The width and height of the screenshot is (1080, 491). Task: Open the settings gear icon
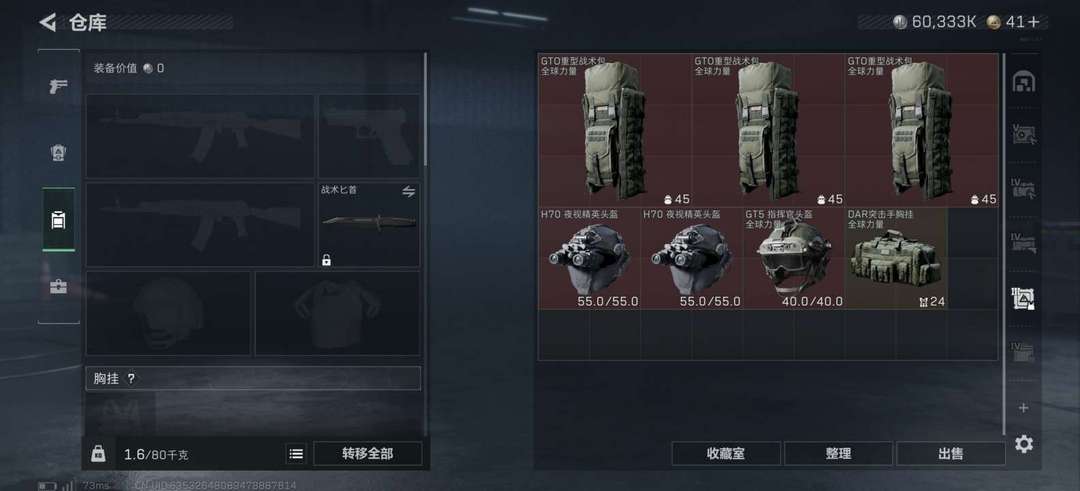pyautogui.click(x=1024, y=444)
